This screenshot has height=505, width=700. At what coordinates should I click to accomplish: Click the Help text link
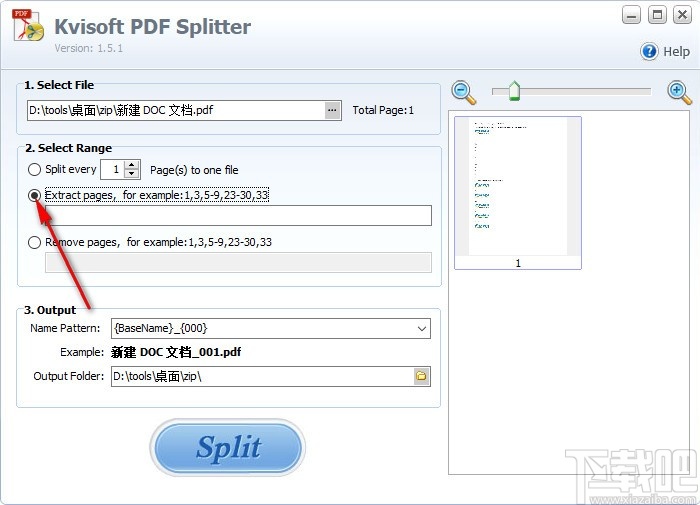pyautogui.click(x=676, y=51)
